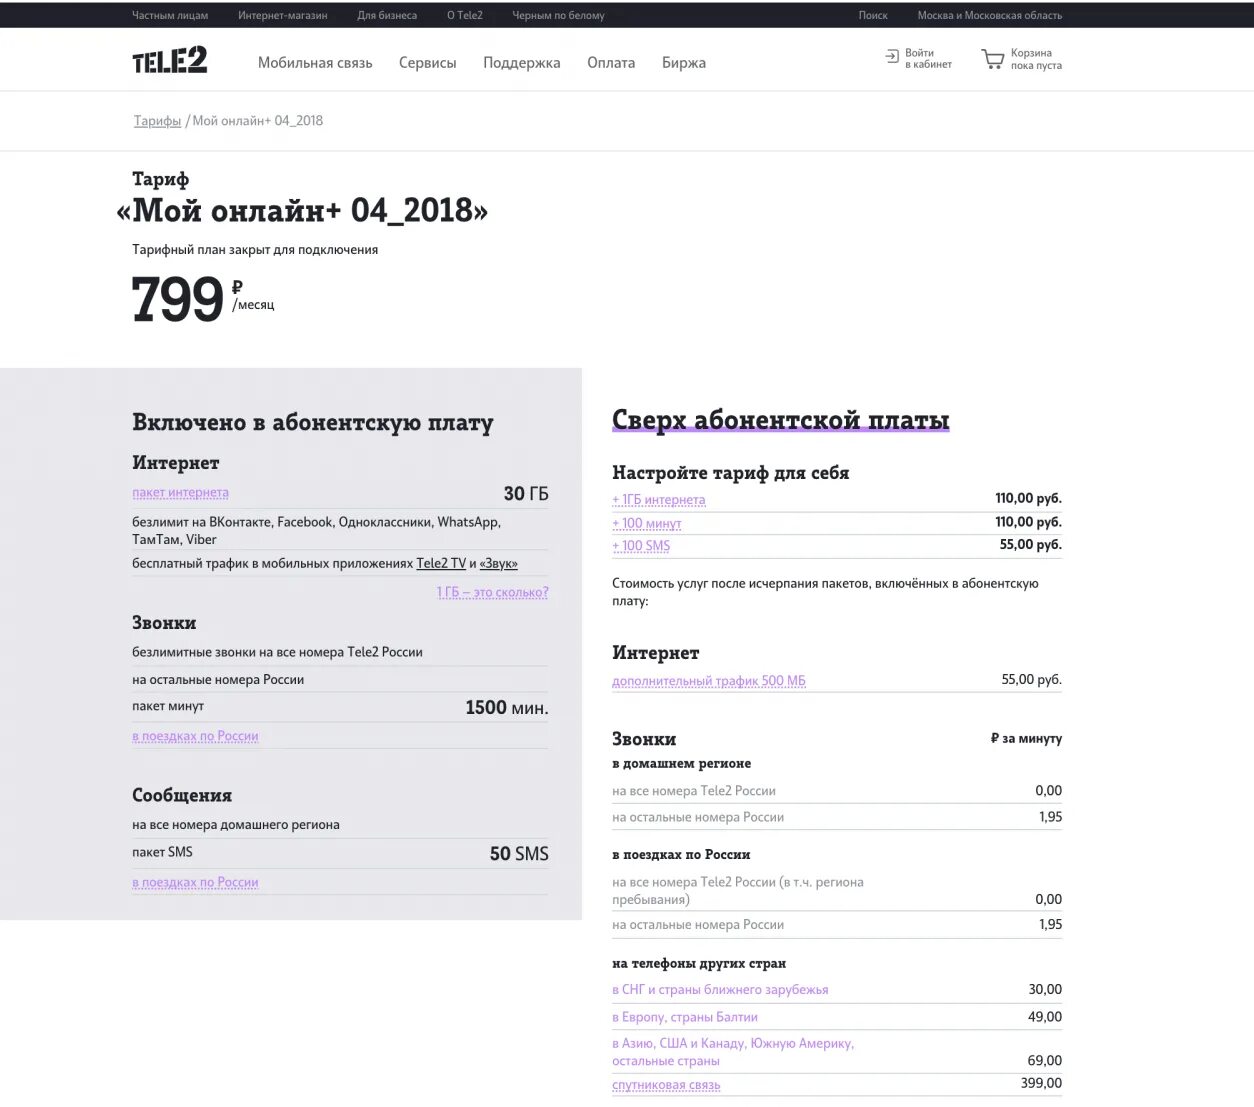This screenshot has height=1107, width=1254.
Task: Click the login arrow icon
Action: 892,58
